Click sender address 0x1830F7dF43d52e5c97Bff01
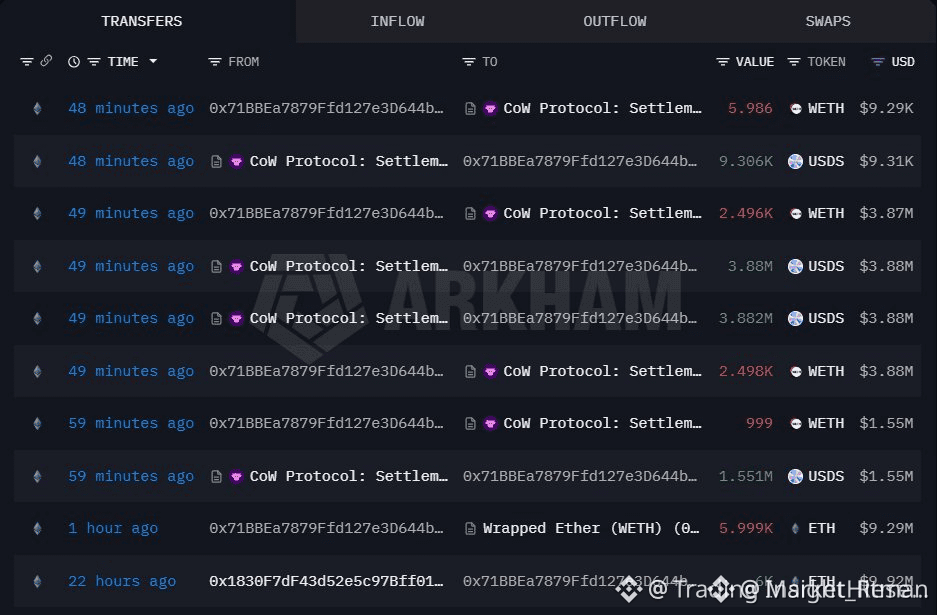The width and height of the screenshot is (937, 615). pyautogui.click(x=326, y=581)
